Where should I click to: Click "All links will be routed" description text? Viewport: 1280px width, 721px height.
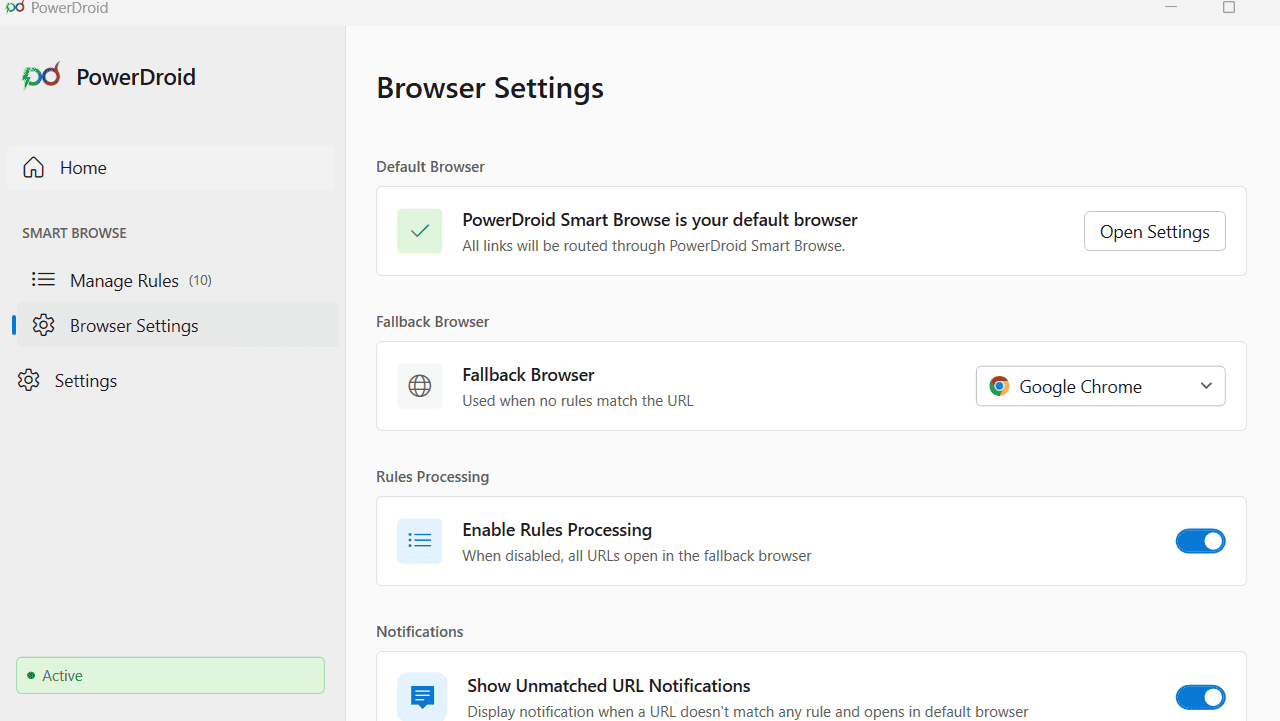tap(654, 246)
